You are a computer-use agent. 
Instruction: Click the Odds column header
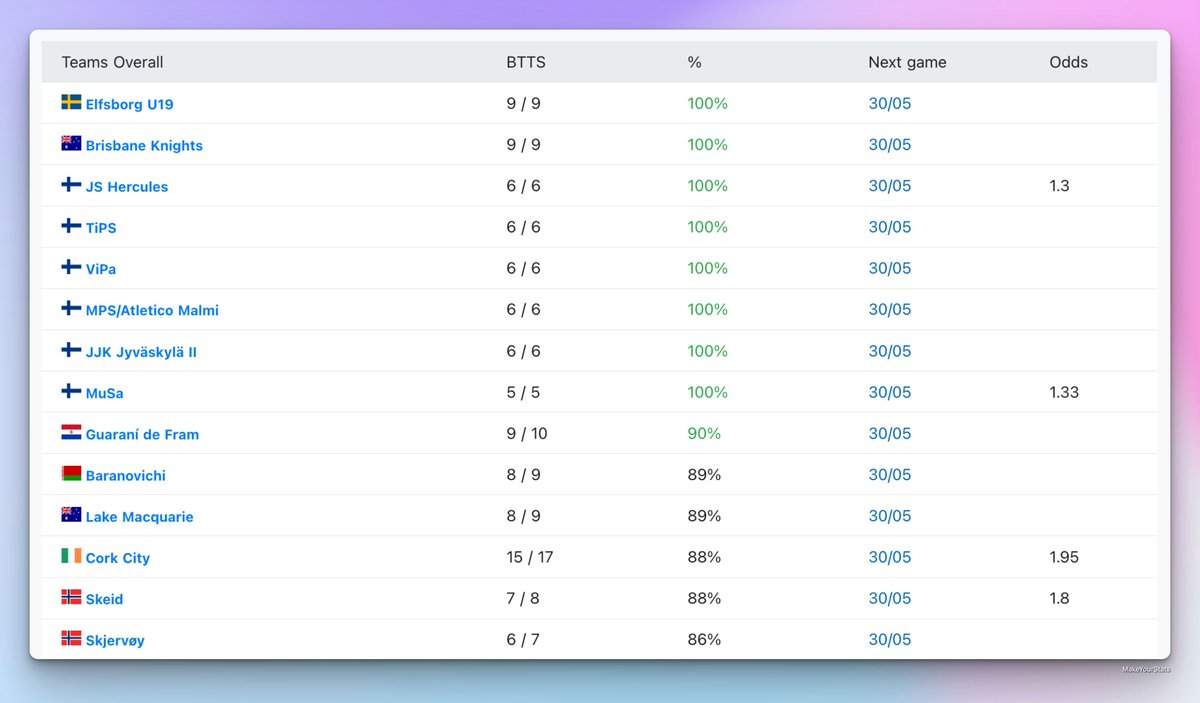coord(1068,62)
